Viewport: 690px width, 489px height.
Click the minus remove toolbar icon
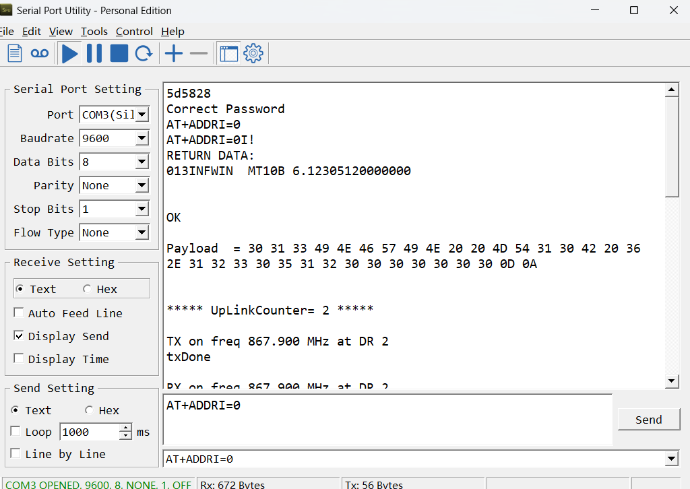pos(198,54)
